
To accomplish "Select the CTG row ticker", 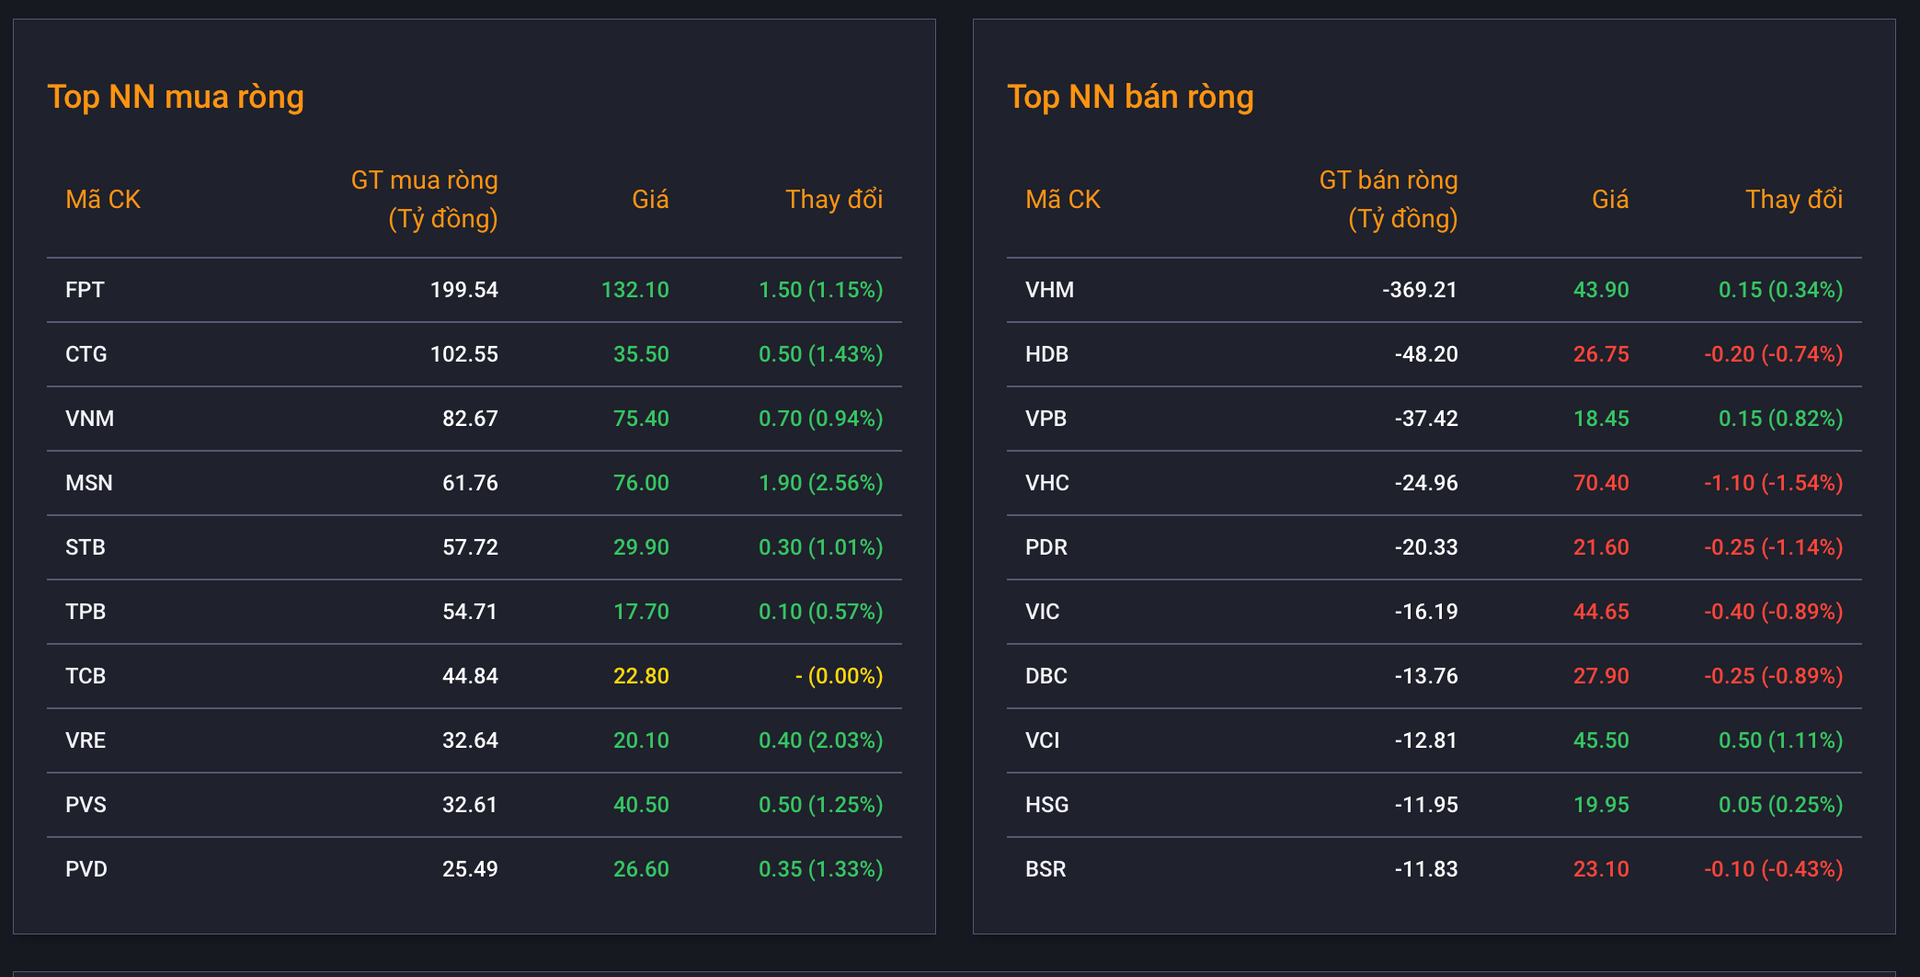I will (86, 354).
